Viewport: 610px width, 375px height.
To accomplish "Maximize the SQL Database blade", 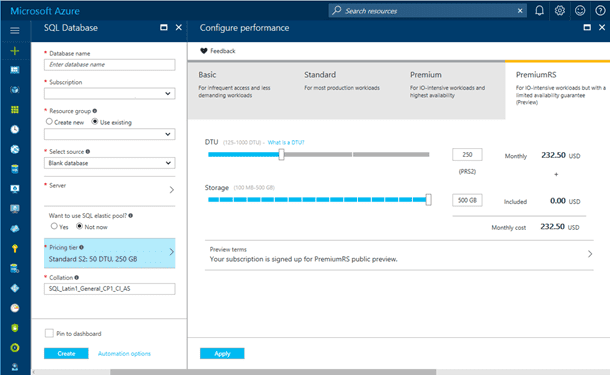I will [x=164, y=27].
